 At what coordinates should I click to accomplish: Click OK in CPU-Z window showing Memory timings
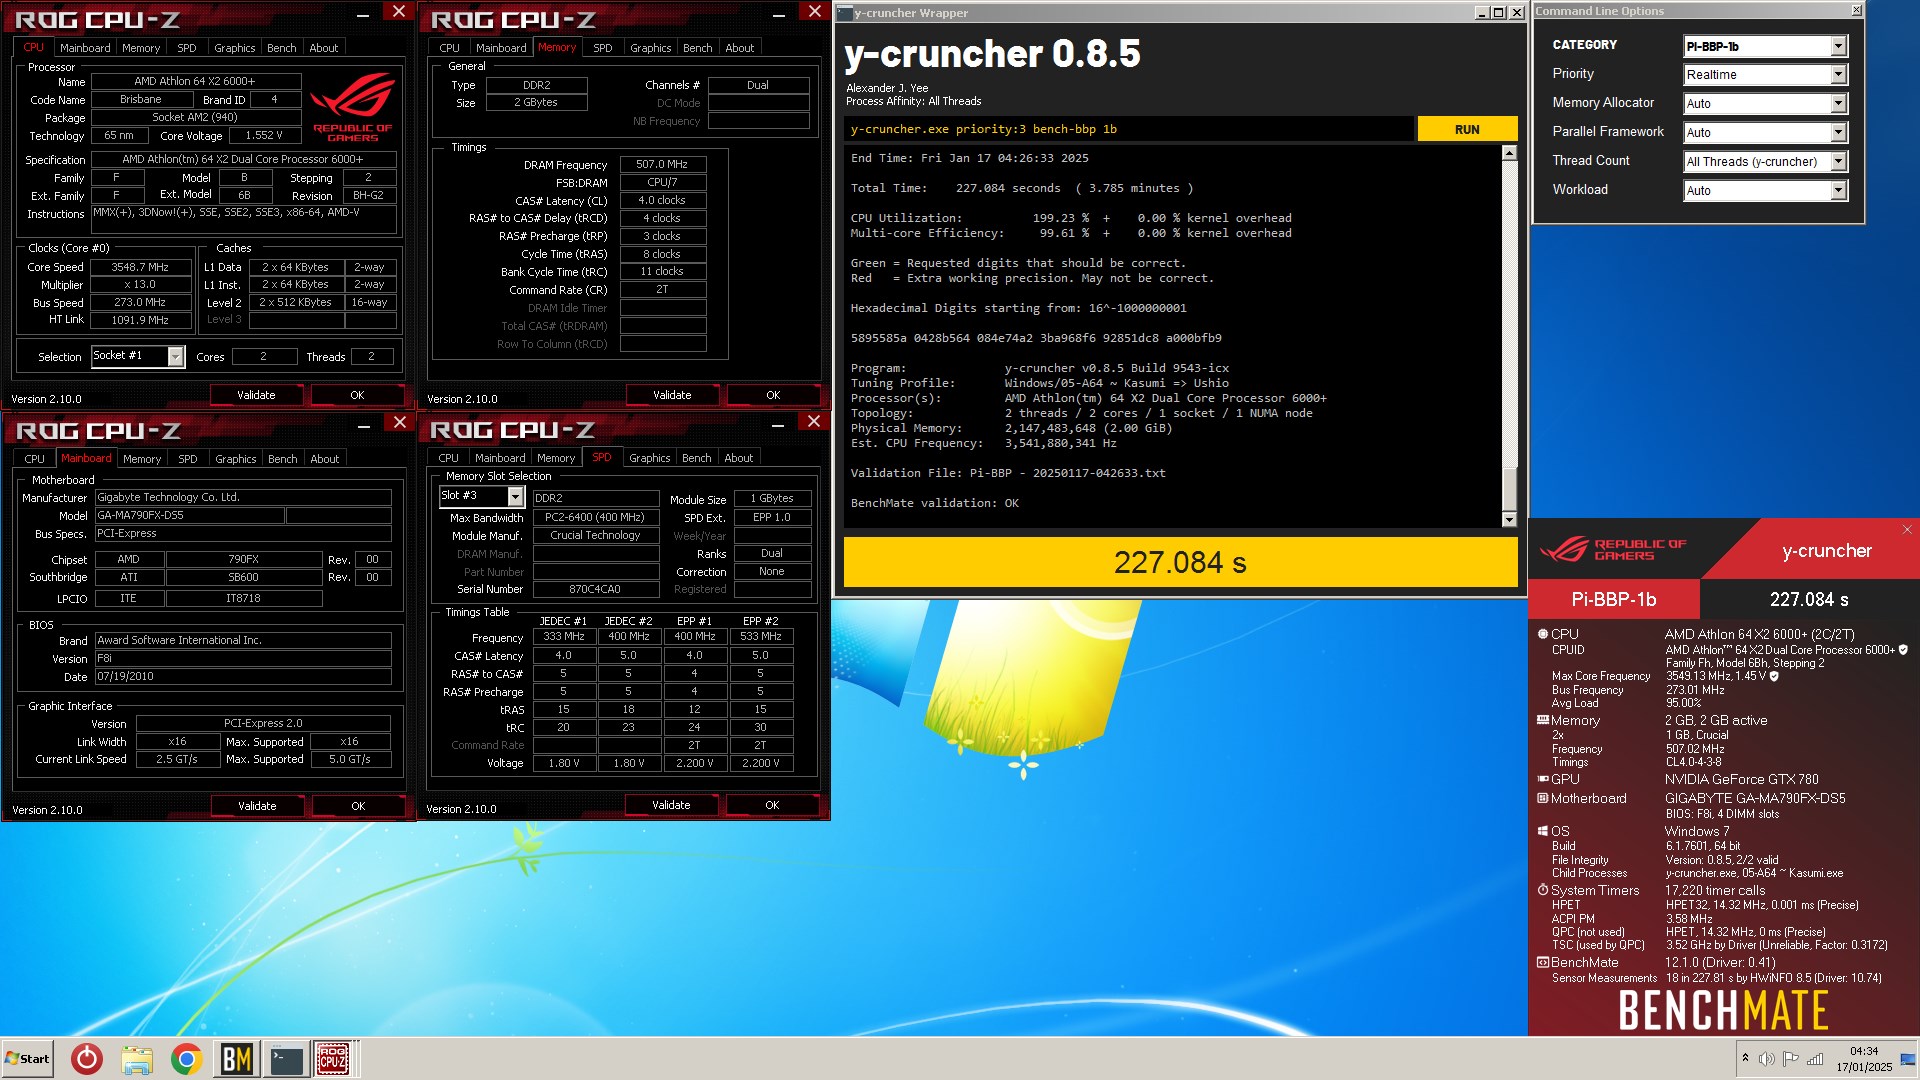(773, 395)
